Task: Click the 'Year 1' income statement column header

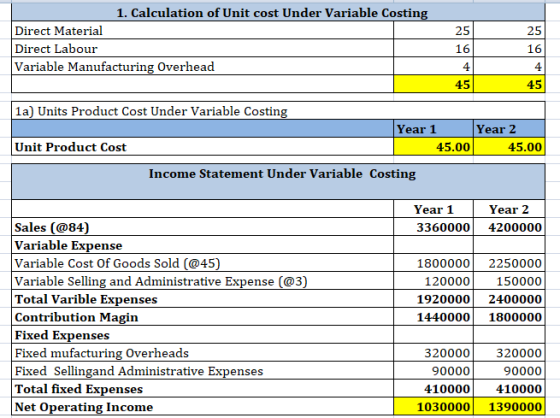Action: [434, 209]
